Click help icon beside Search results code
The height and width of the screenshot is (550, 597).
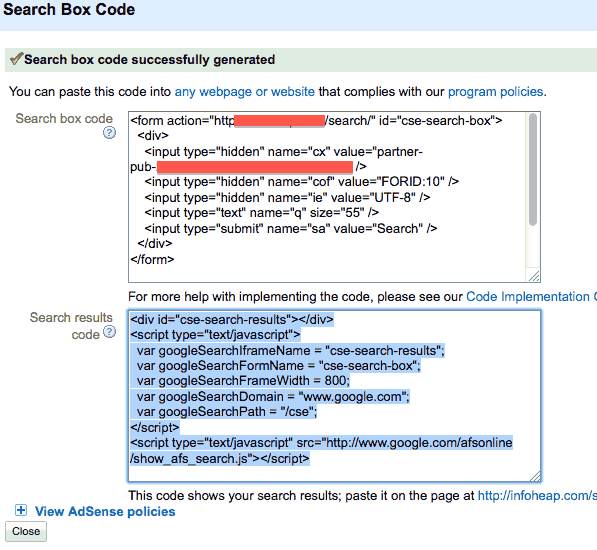(x=110, y=332)
